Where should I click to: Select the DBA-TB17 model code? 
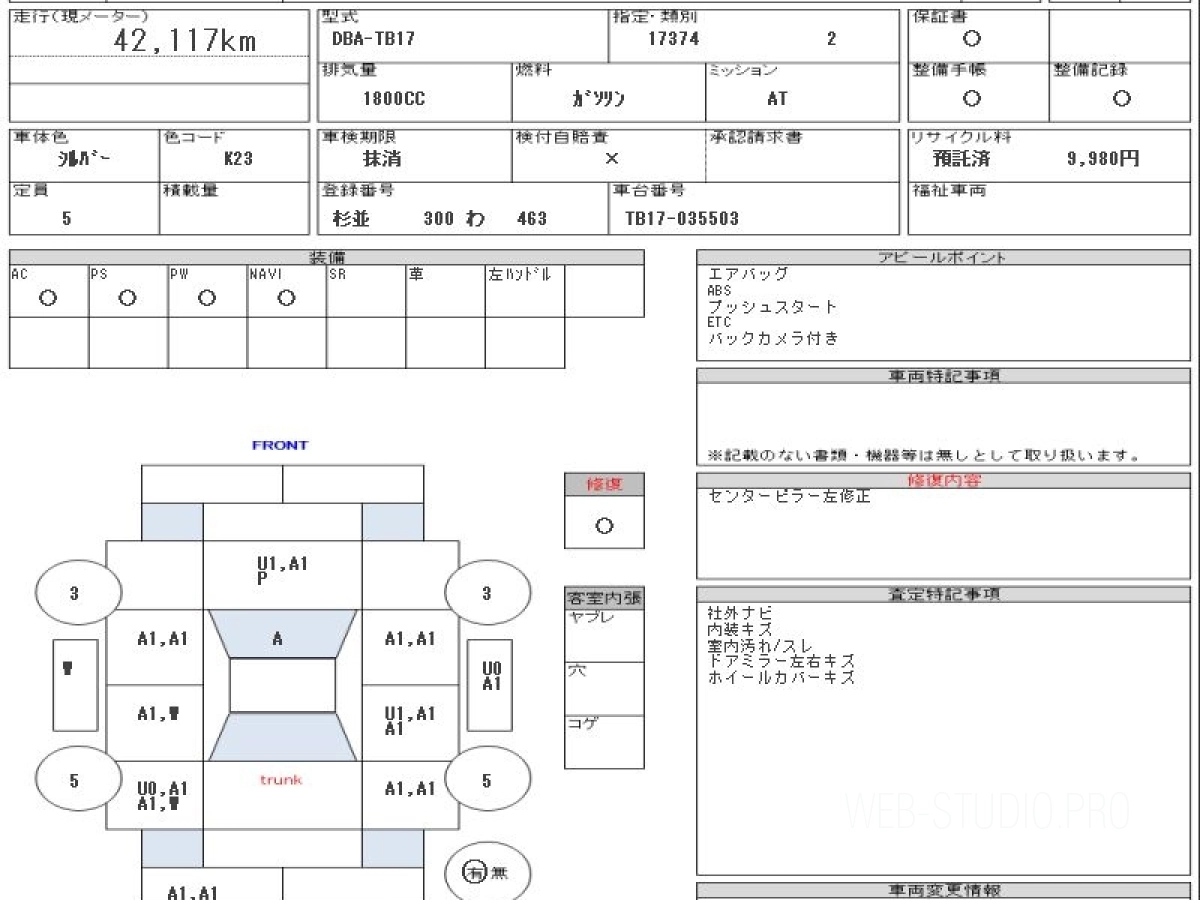point(373,40)
